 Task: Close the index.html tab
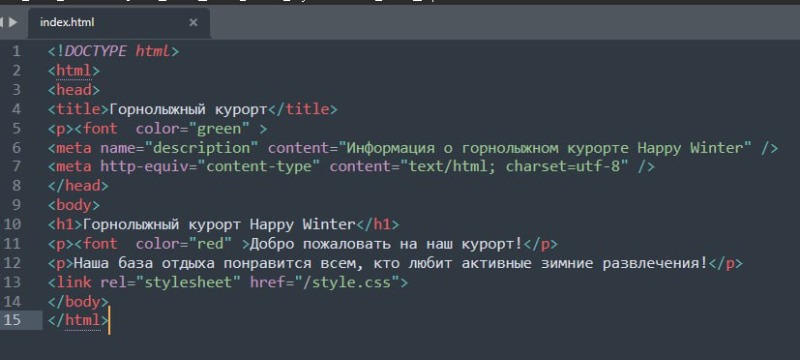pos(193,22)
